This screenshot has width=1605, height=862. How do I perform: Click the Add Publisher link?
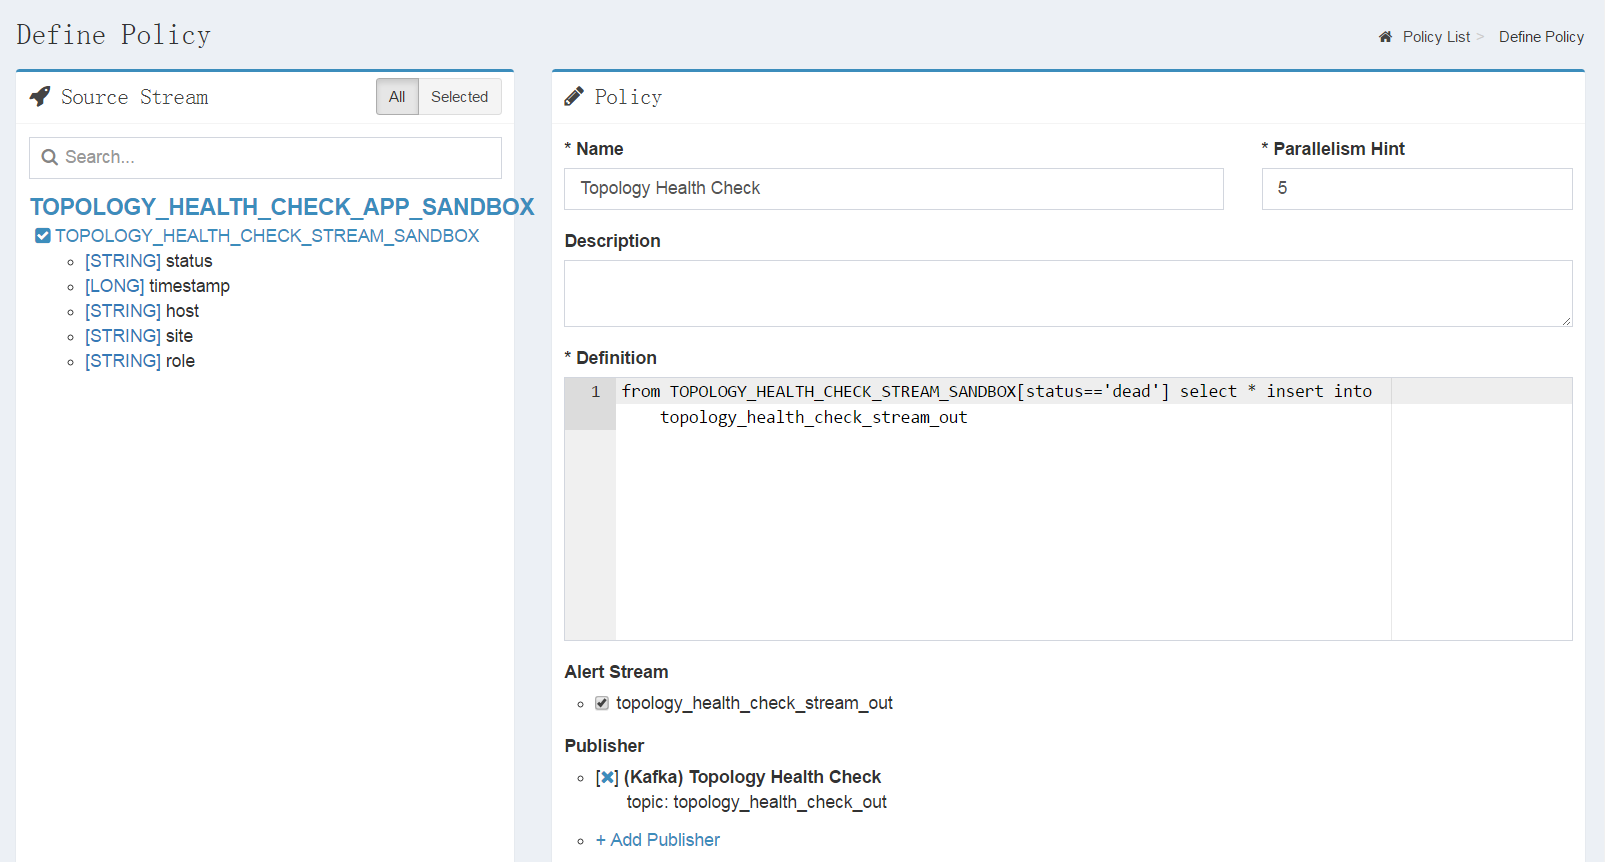658,840
